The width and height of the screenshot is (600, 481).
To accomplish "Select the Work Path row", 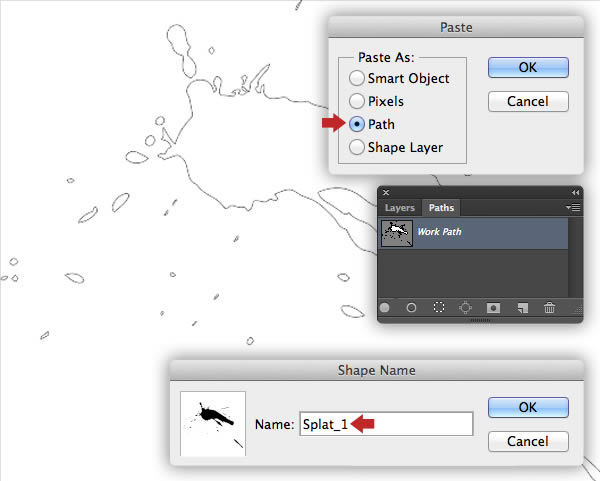I will point(473,233).
